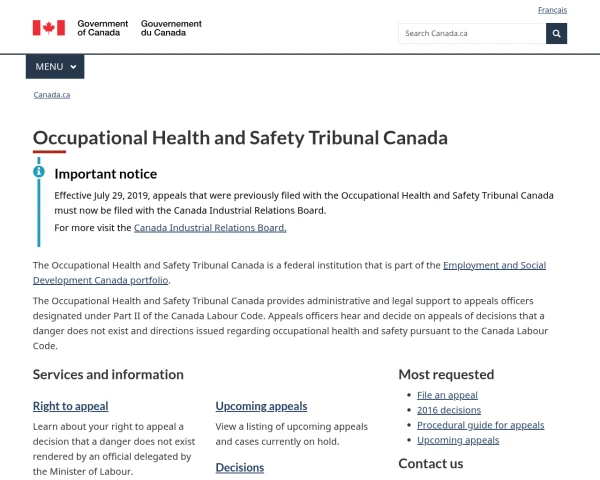The width and height of the screenshot is (600, 480).
Task: Select Upcoming appeals in Most requested list
Action: click(458, 440)
